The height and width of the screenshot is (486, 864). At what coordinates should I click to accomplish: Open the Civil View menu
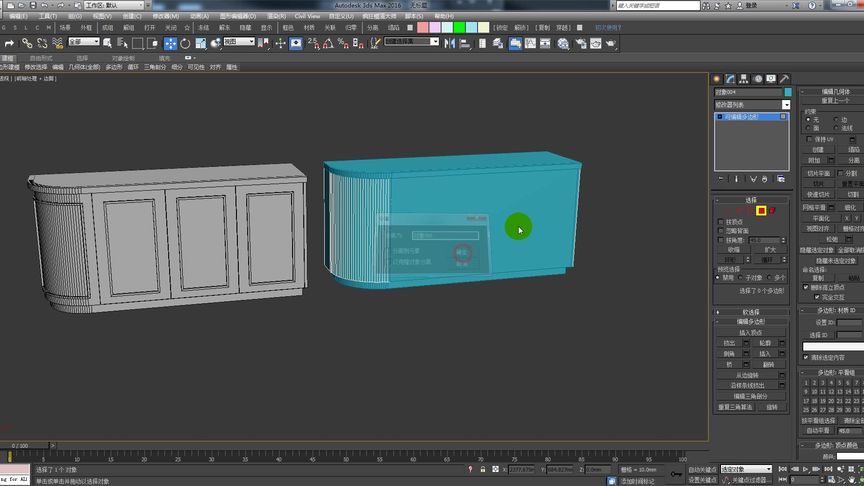coord(306,17)
